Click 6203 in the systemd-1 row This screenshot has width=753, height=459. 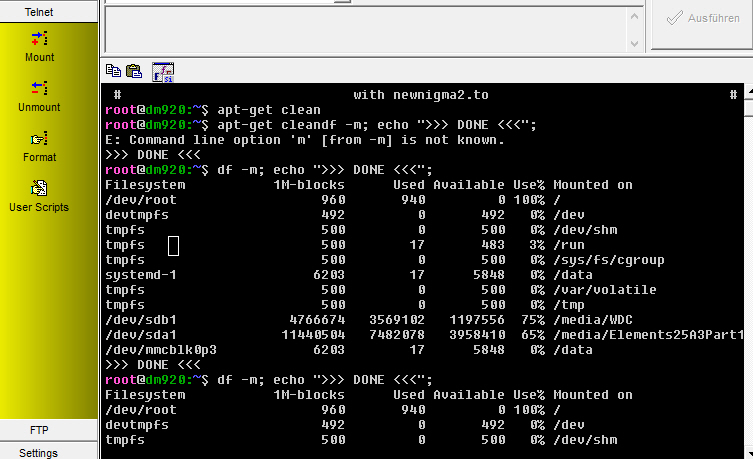click(329, 275)
